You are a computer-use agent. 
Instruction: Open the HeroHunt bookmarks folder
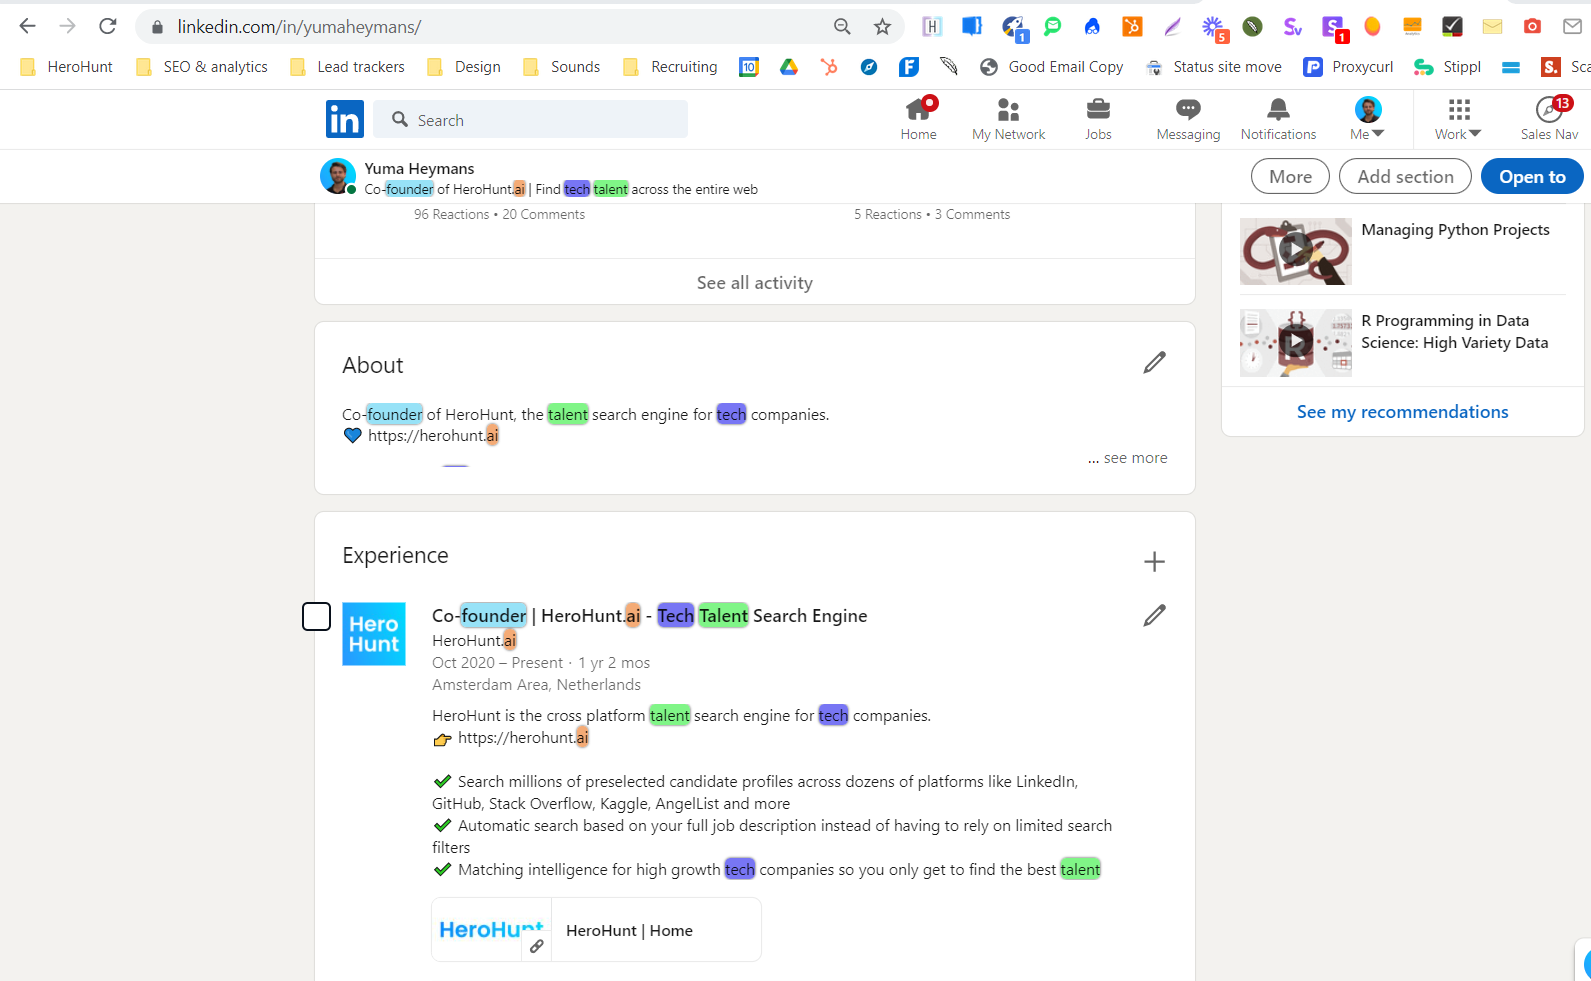point(67,67)
